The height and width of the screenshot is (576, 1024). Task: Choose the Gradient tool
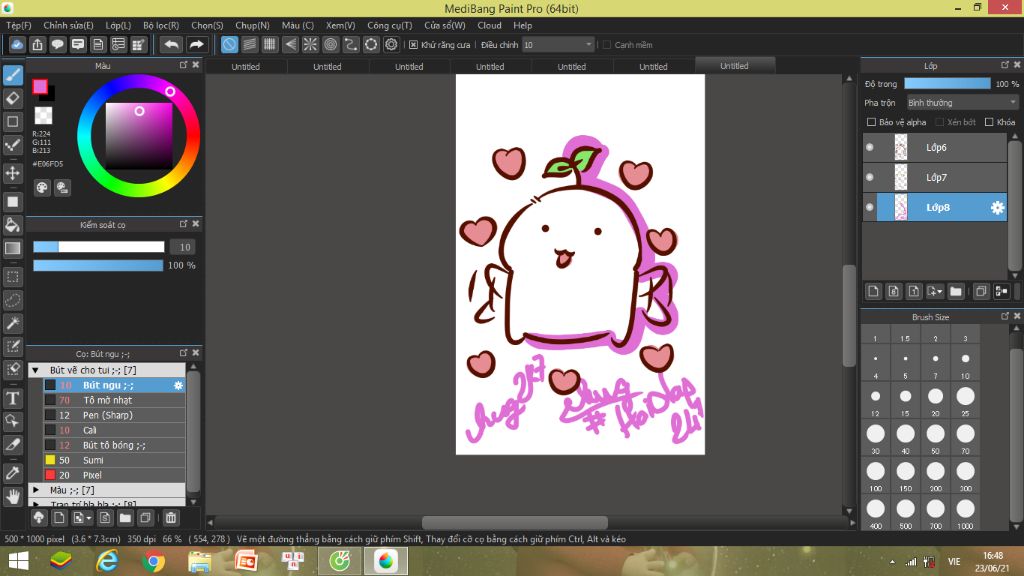pyautogui.click(x=13, y=248)
